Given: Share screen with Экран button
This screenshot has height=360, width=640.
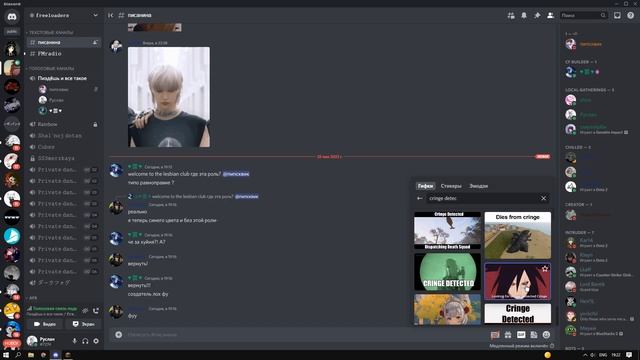Looking at the screenshot, I should click(83, 324).
